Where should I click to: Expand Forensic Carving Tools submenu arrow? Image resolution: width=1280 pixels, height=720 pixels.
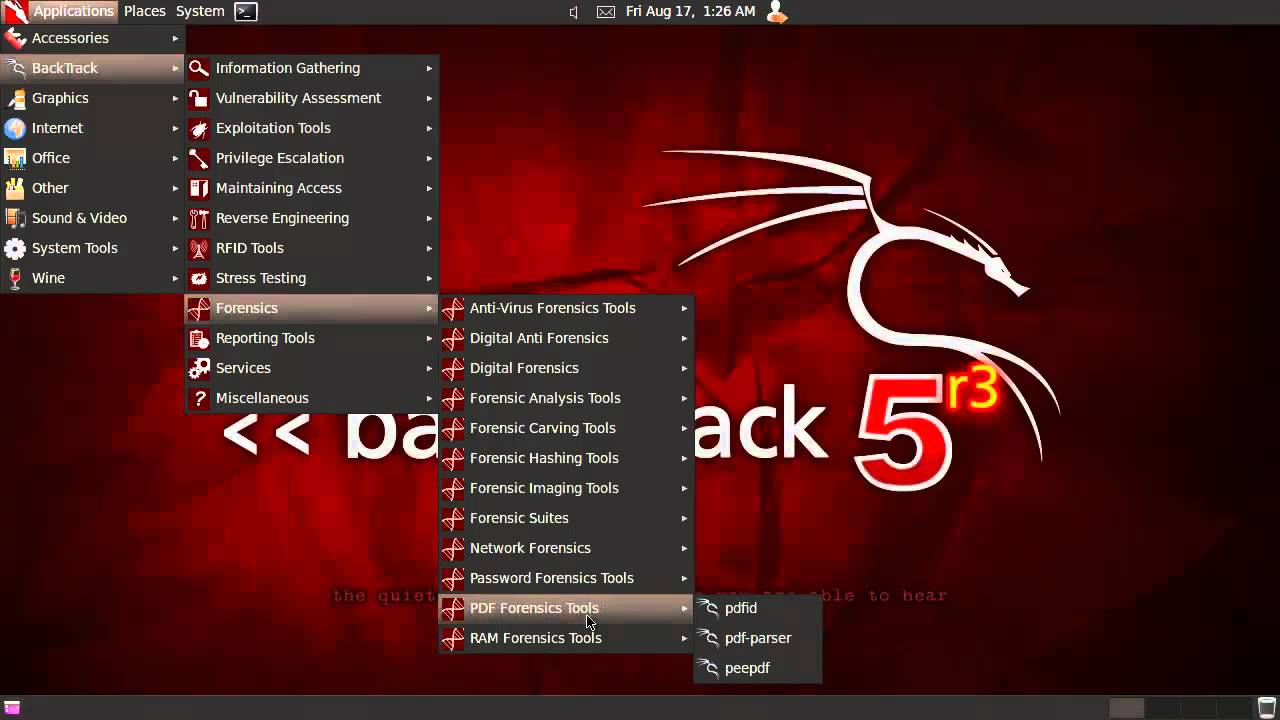(685, 428)
